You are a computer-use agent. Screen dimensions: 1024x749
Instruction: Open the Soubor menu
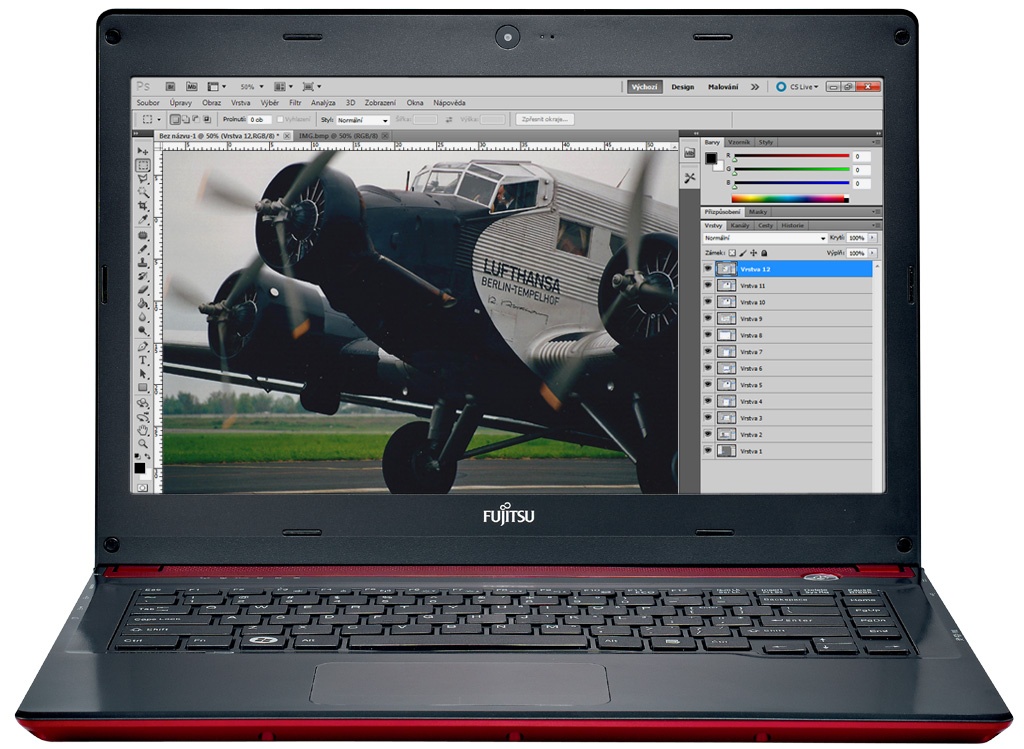[148, 103]
